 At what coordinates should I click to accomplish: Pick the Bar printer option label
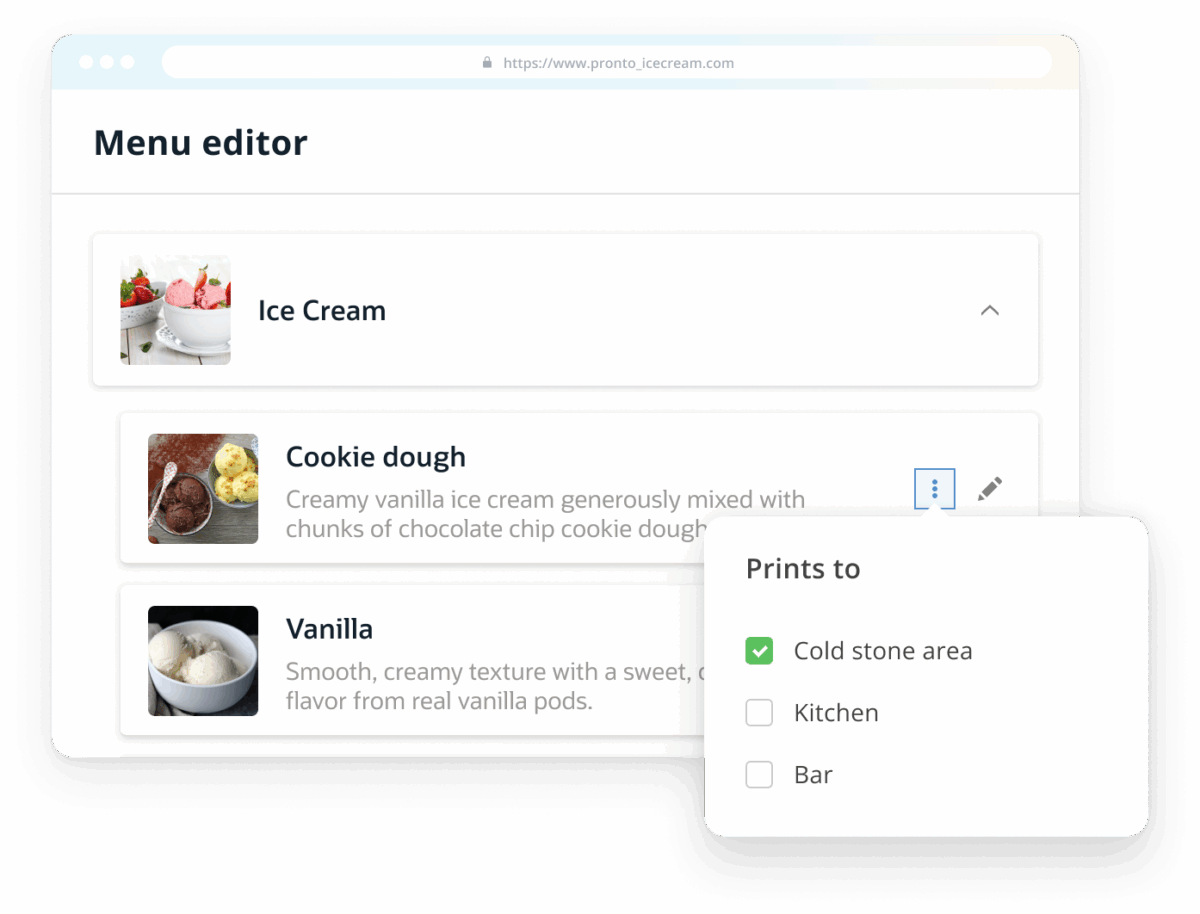coord(813,775)
